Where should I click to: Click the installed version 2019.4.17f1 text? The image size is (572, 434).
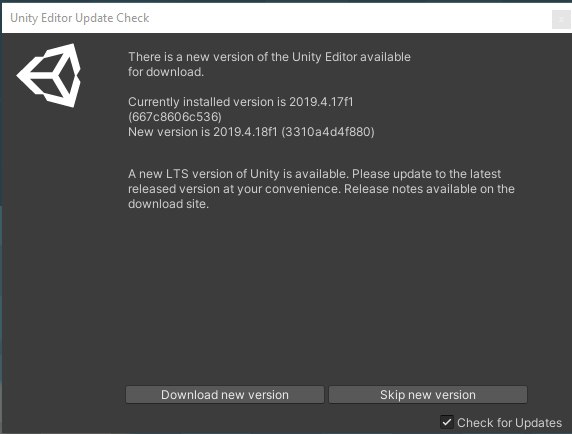click(x=321, y=102)
